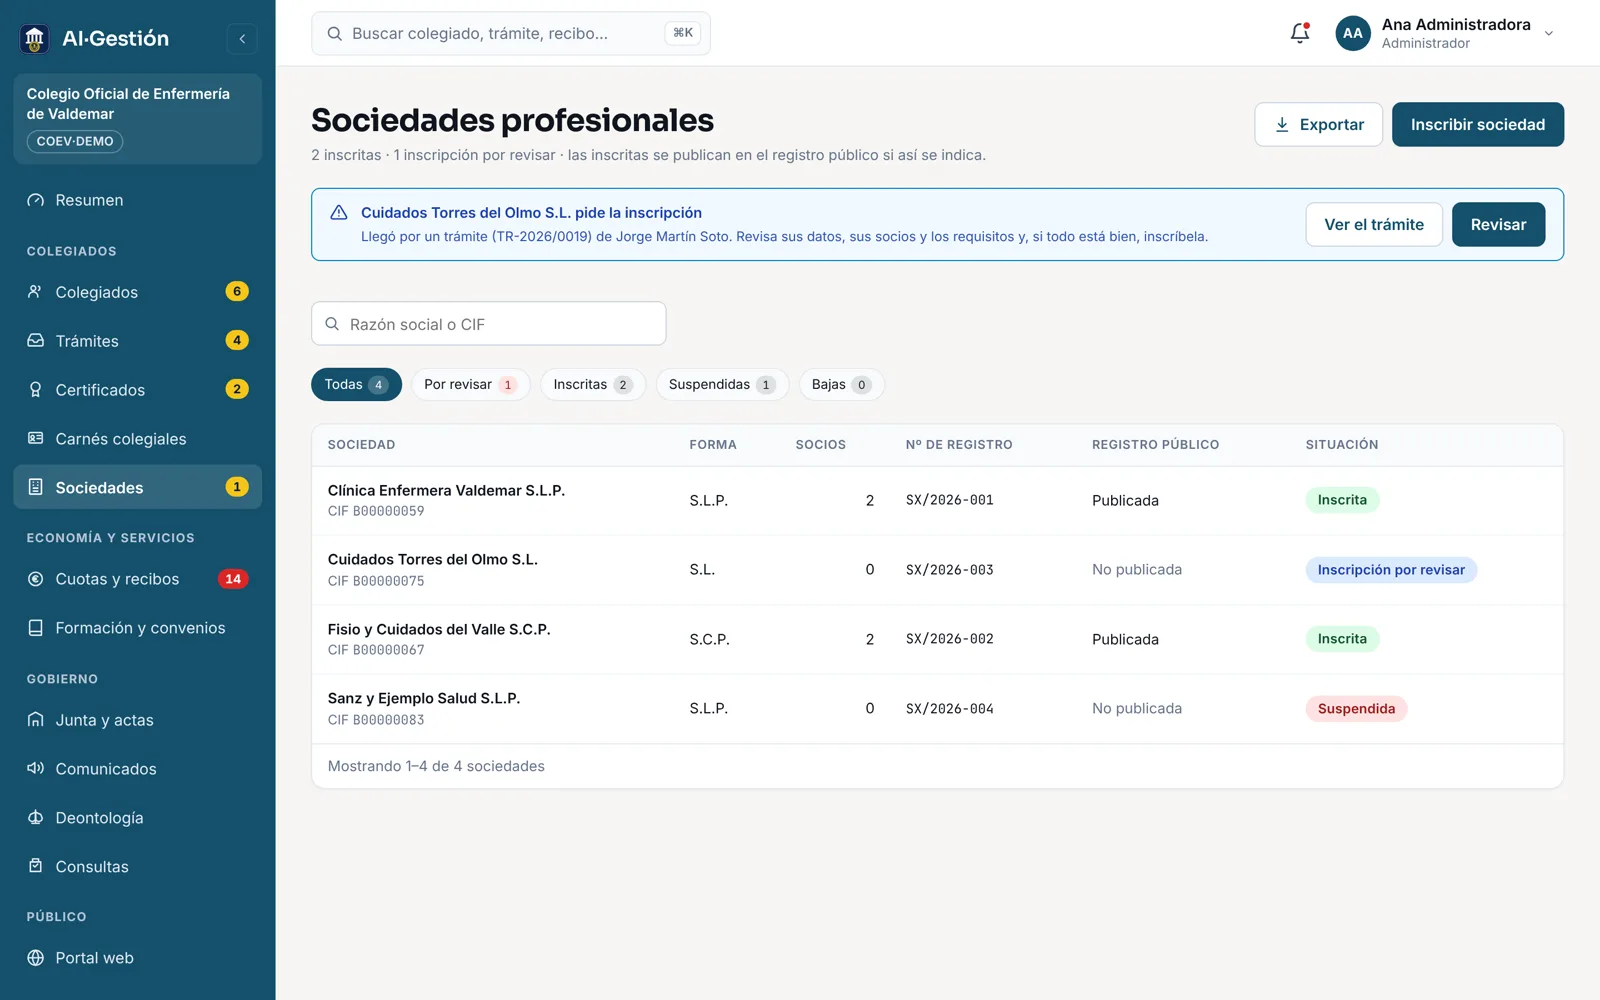The image size is (1600, 1000).
Task: Click the Consultas clipboard icon
Action: point(36,866)
